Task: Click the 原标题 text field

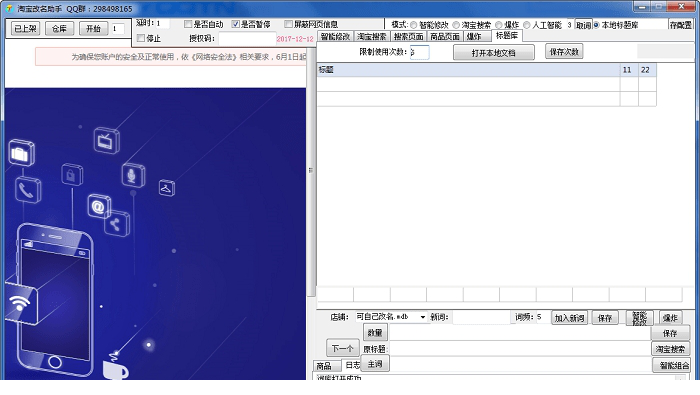Action: (x=519, y=349)
